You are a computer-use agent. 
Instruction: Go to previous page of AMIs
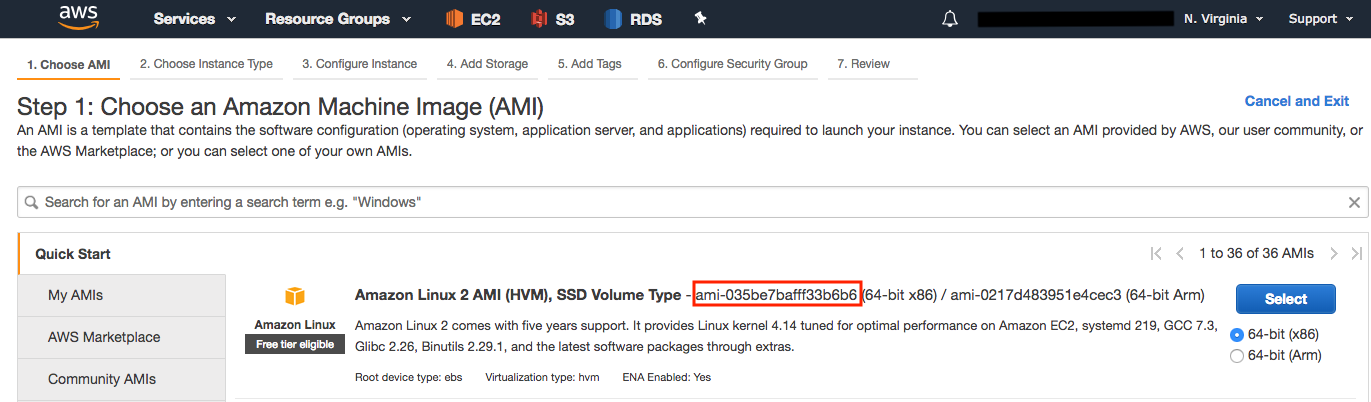(x=1180, y=253)
